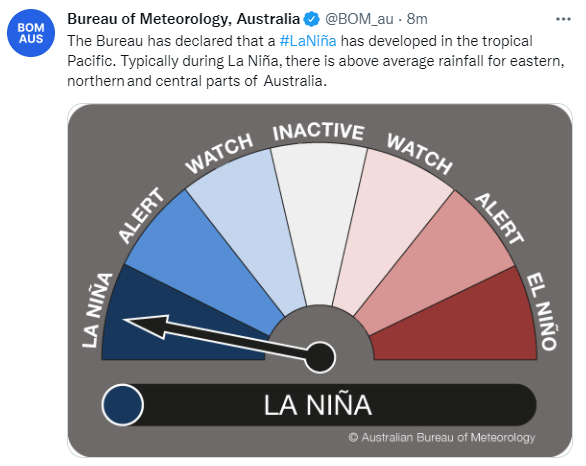Click the blue verified badge icon
The image size is (586, 466).
click(x=311, y=19)
